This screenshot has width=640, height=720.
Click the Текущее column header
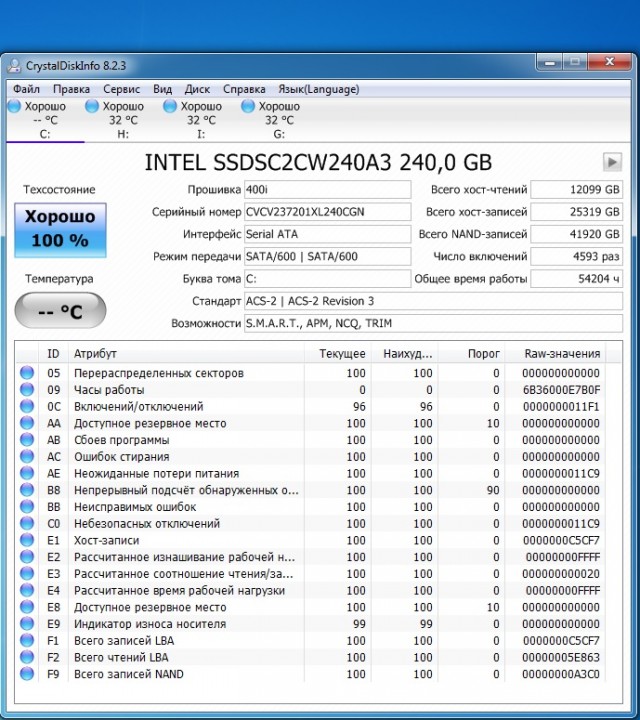[x=337, y=354]
